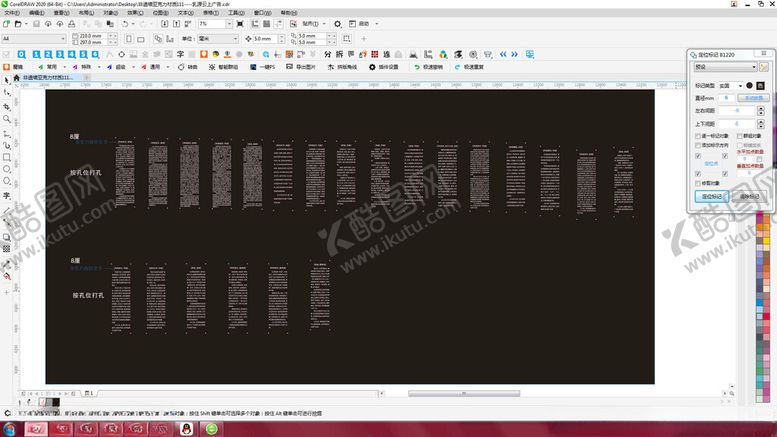
Task: Select the Rectangle tool in the toolbox
Action: [x=6, y=157]
